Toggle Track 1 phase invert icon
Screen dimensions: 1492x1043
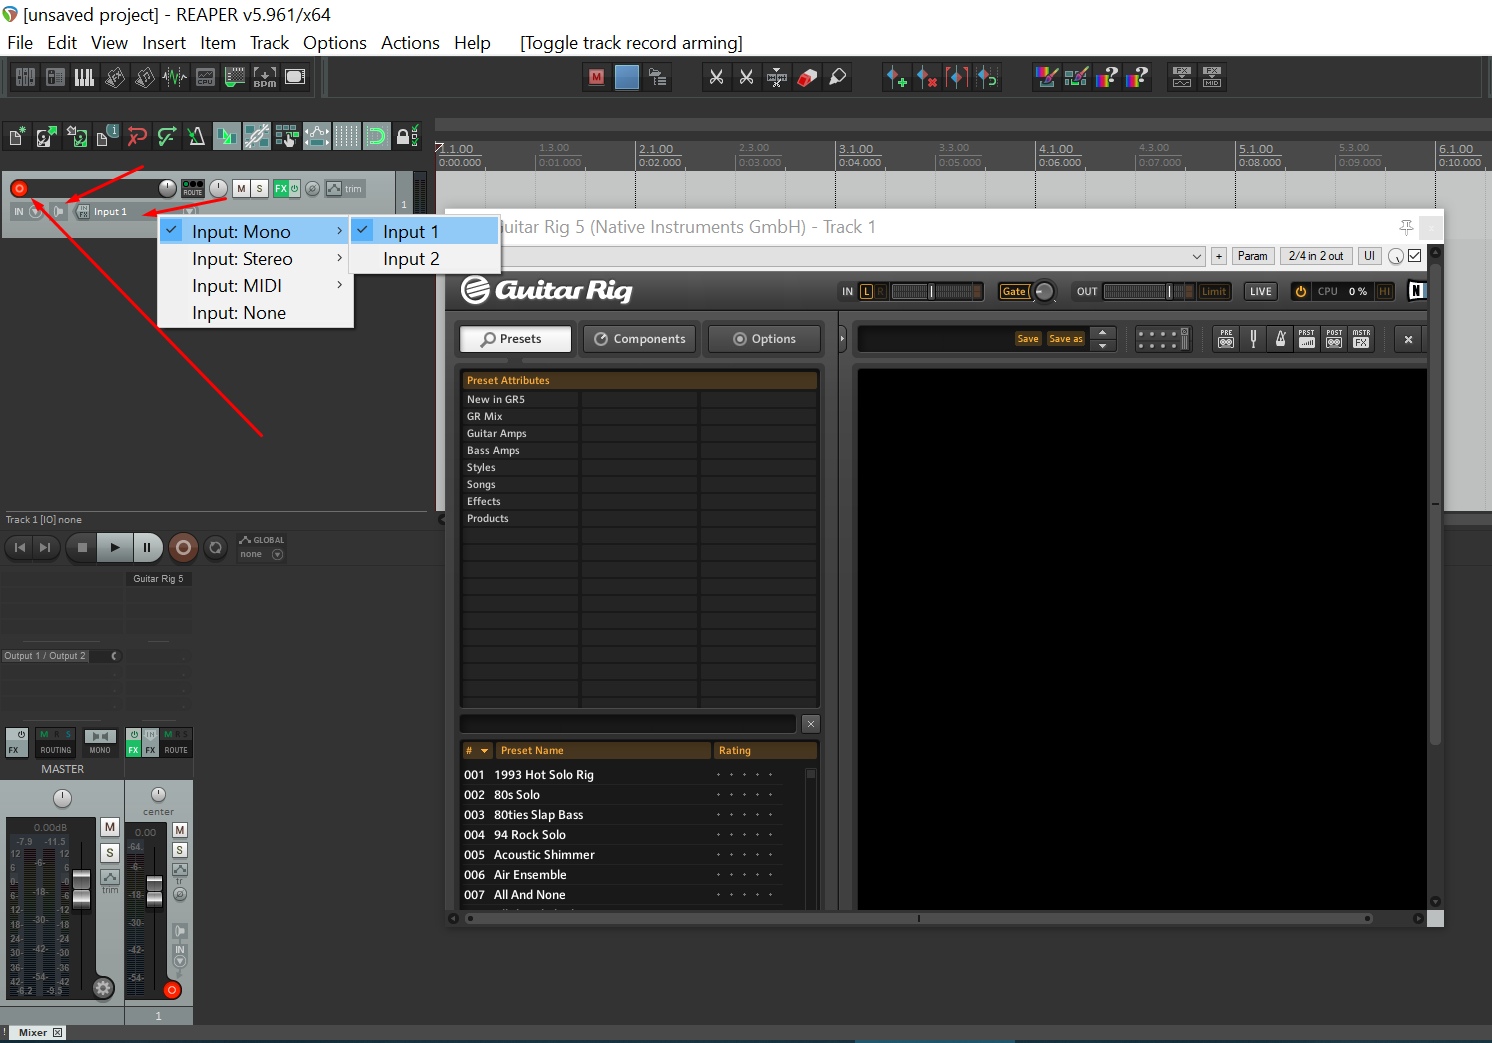(x=312, y=188)
